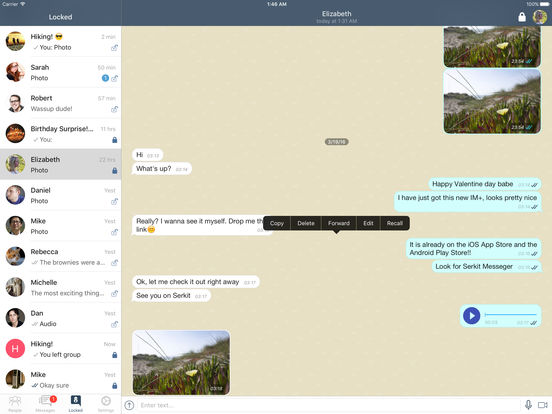Tap the 'Hi' message bubble
This screenshot has height=414, width=552.
pyautogui.click(x=148, y=155)
